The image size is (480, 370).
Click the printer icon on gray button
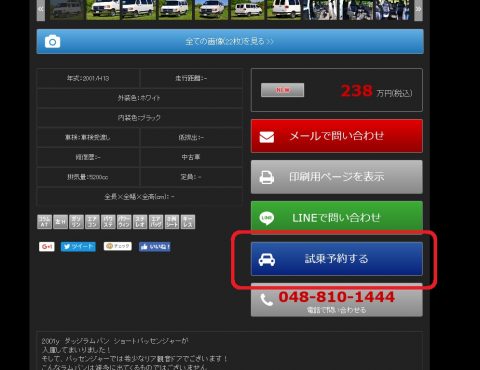(x=267, y=177)
